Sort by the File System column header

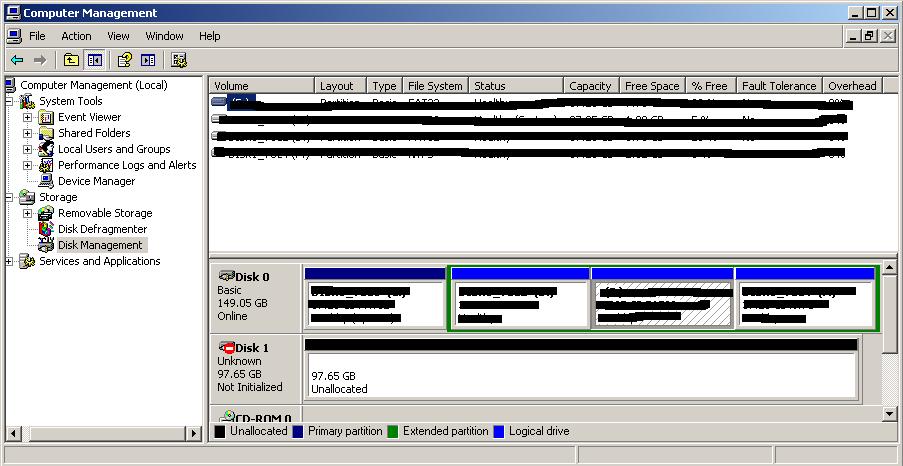(435, 86)
